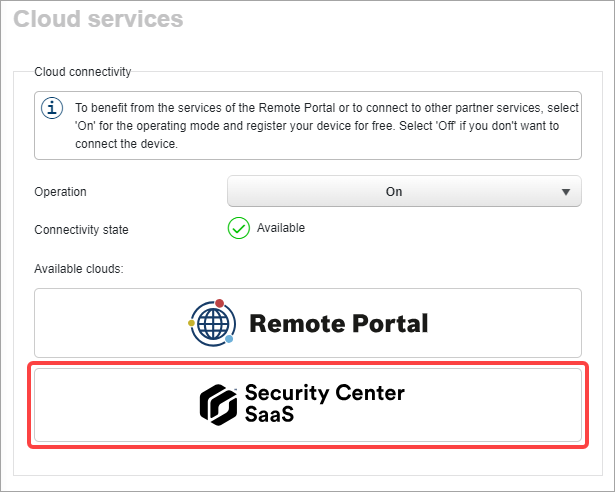The width and height of the screenshot is (615, 492).
Task: Click the green Connectivity state checkmark icon
Action: 238,229
